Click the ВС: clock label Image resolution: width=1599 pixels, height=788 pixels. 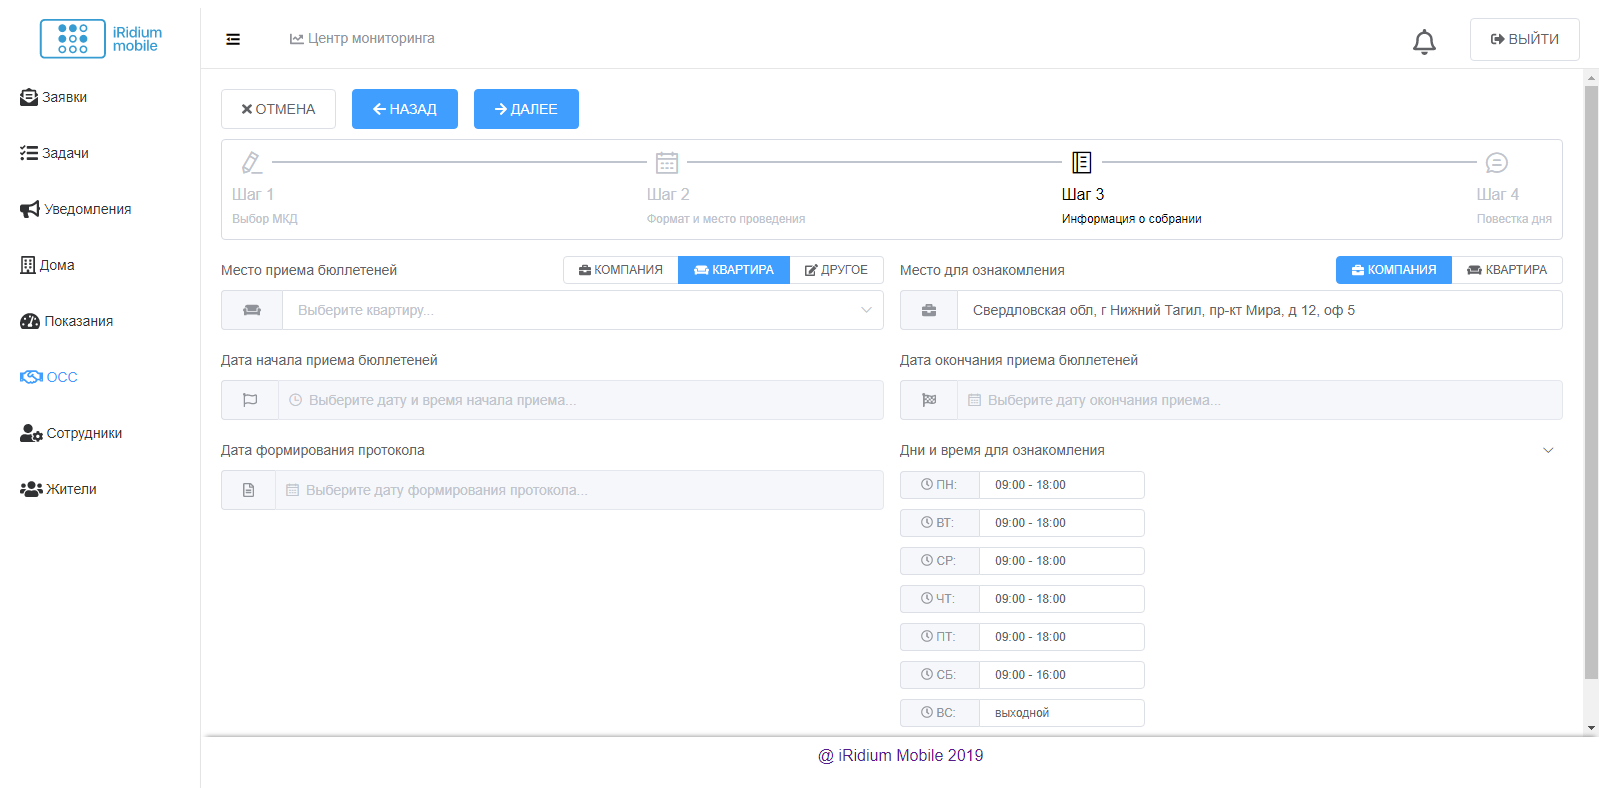pos(939,713)
